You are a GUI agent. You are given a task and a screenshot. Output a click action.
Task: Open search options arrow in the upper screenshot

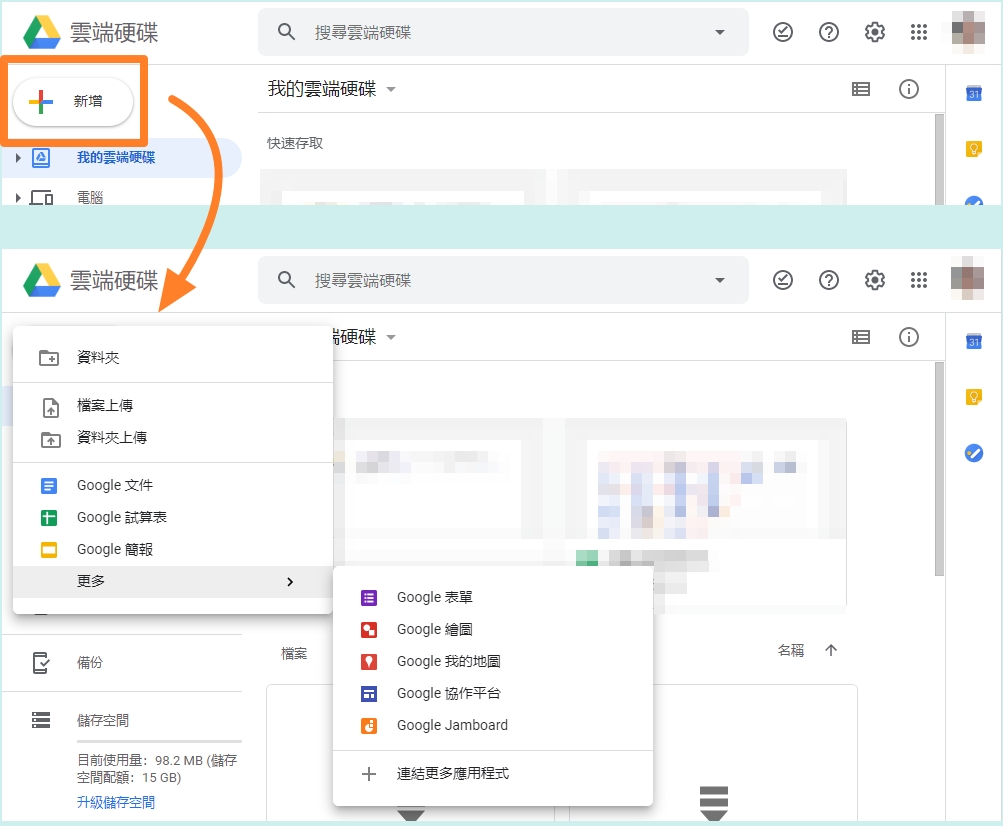720,32
